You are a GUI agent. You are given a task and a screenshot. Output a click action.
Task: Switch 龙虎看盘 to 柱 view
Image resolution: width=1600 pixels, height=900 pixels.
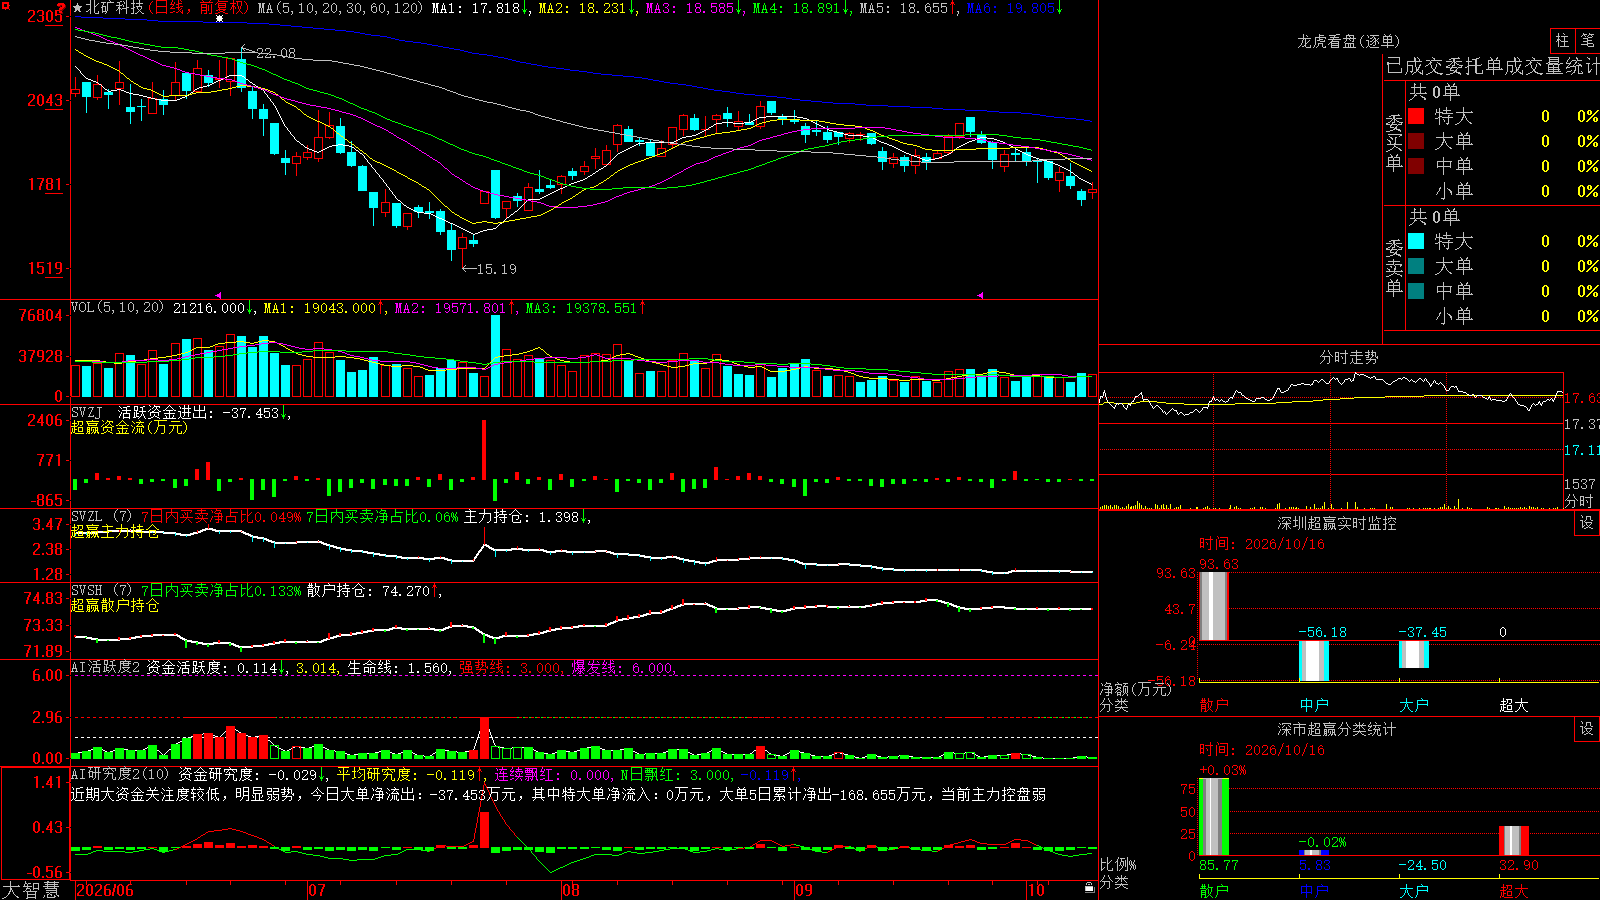pos(1562,41)
